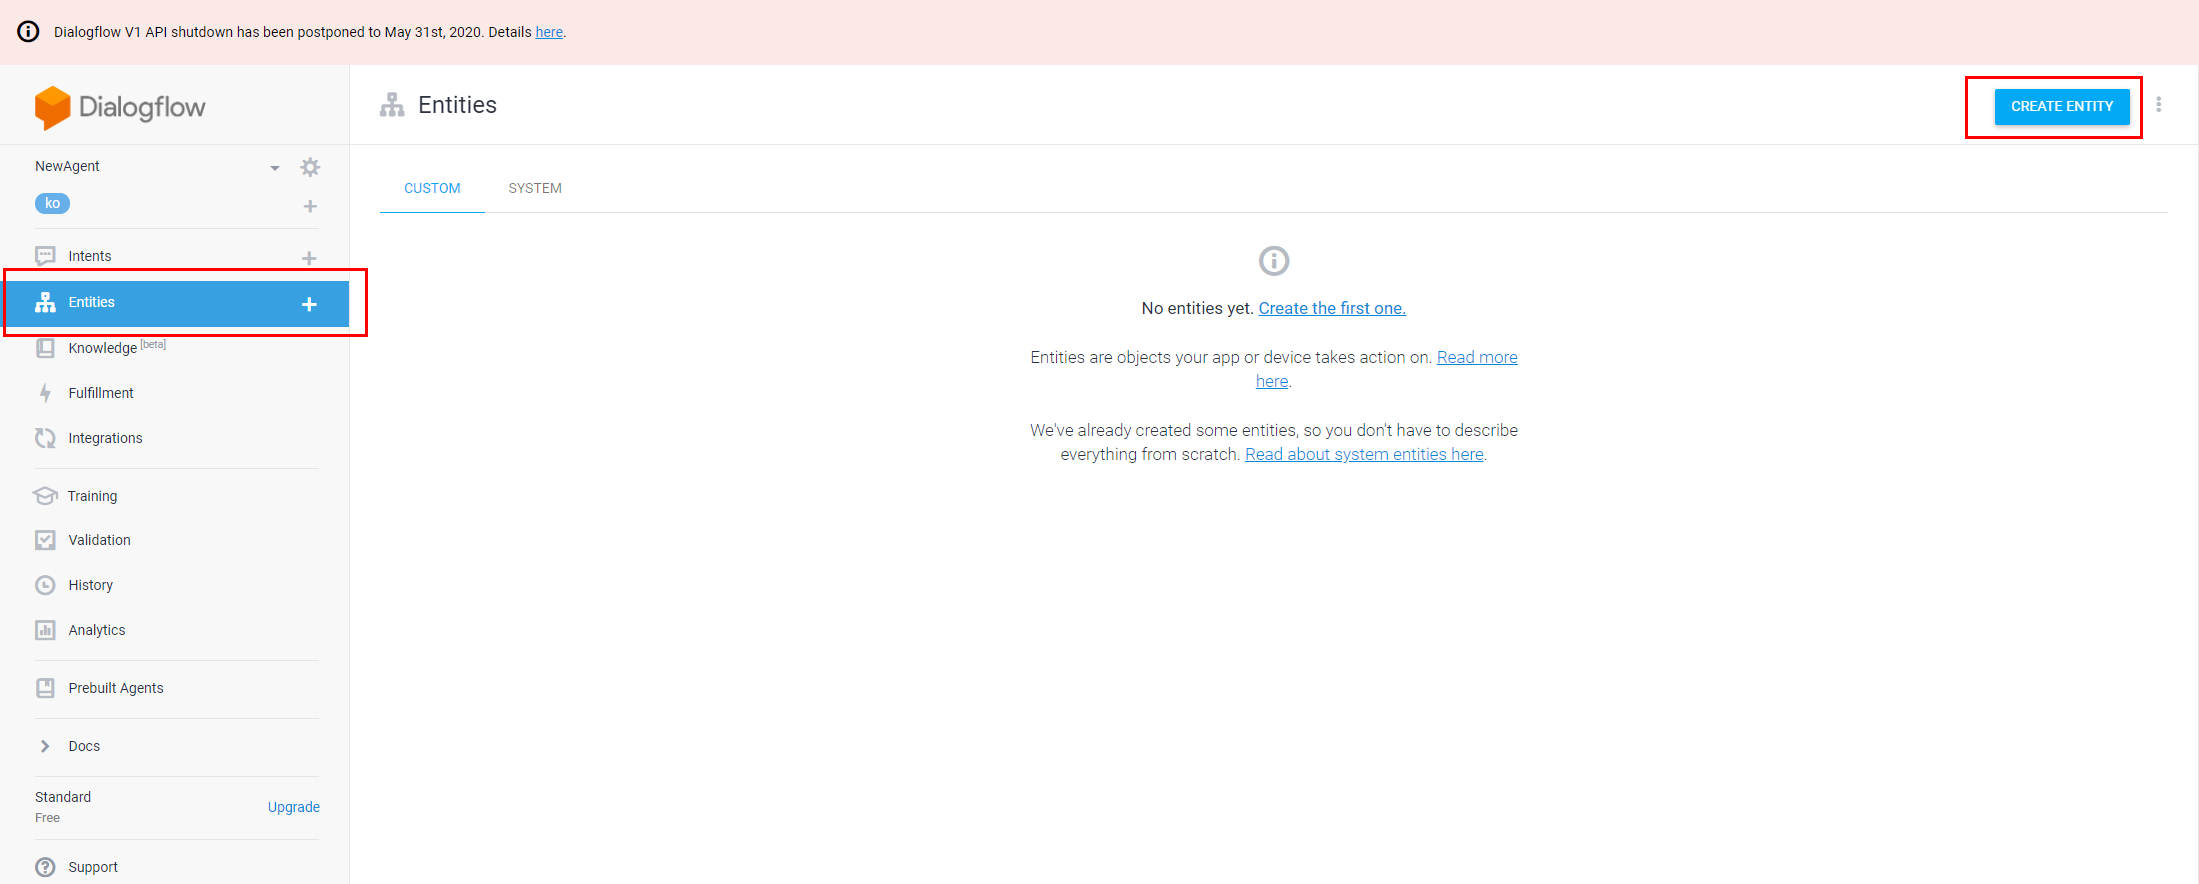Image resolution: width=2199 pixels, height=884 pixels.
Task: Select the ko language badge
Action: click(52, 203)
